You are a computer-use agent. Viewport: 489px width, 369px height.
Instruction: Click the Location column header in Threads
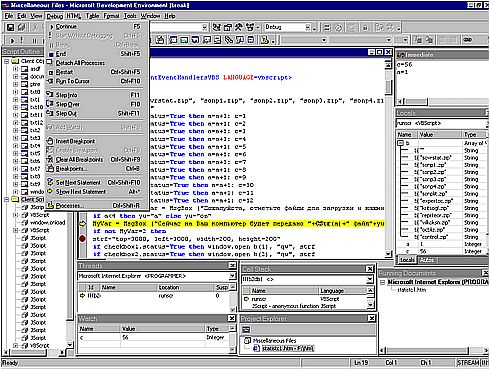(185, 287)
